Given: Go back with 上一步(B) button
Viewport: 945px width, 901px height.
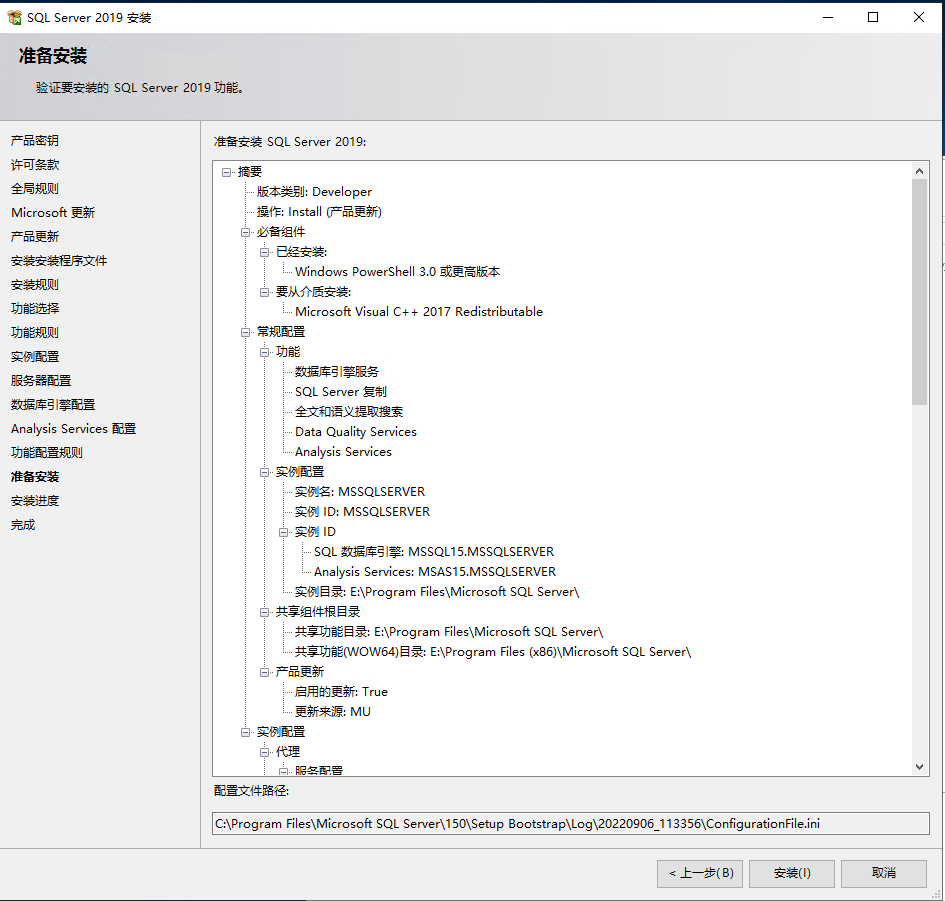Looking at the screenshot, I should pyautogui.click(x=700, y=873).
